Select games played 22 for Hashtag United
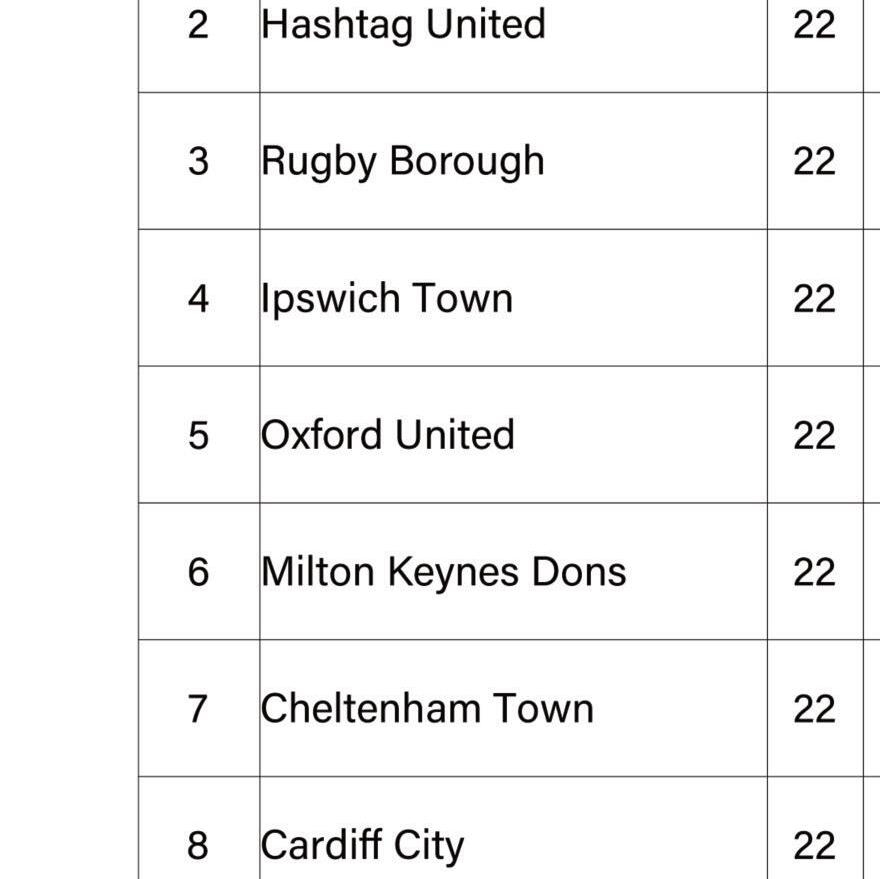This screenshot has width=880, height=879. click(814, 25)
